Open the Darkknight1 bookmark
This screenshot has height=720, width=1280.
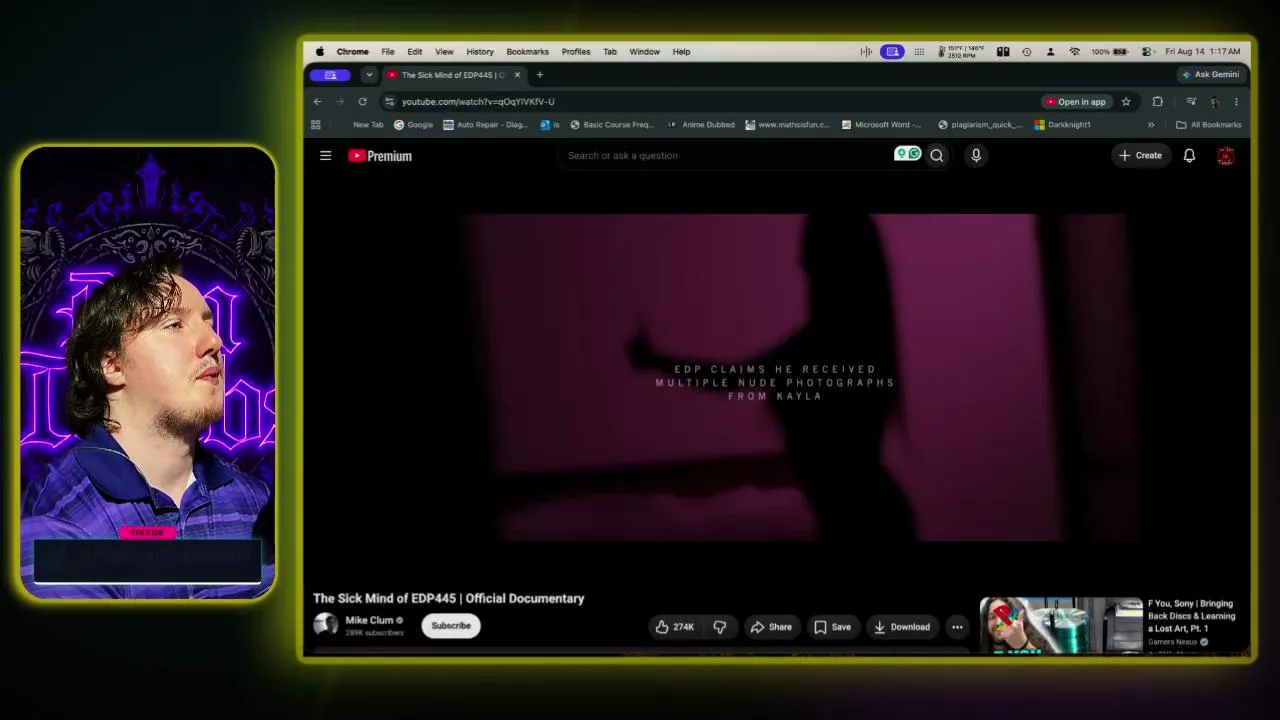pyautogui.click(x=1062, y=125)
